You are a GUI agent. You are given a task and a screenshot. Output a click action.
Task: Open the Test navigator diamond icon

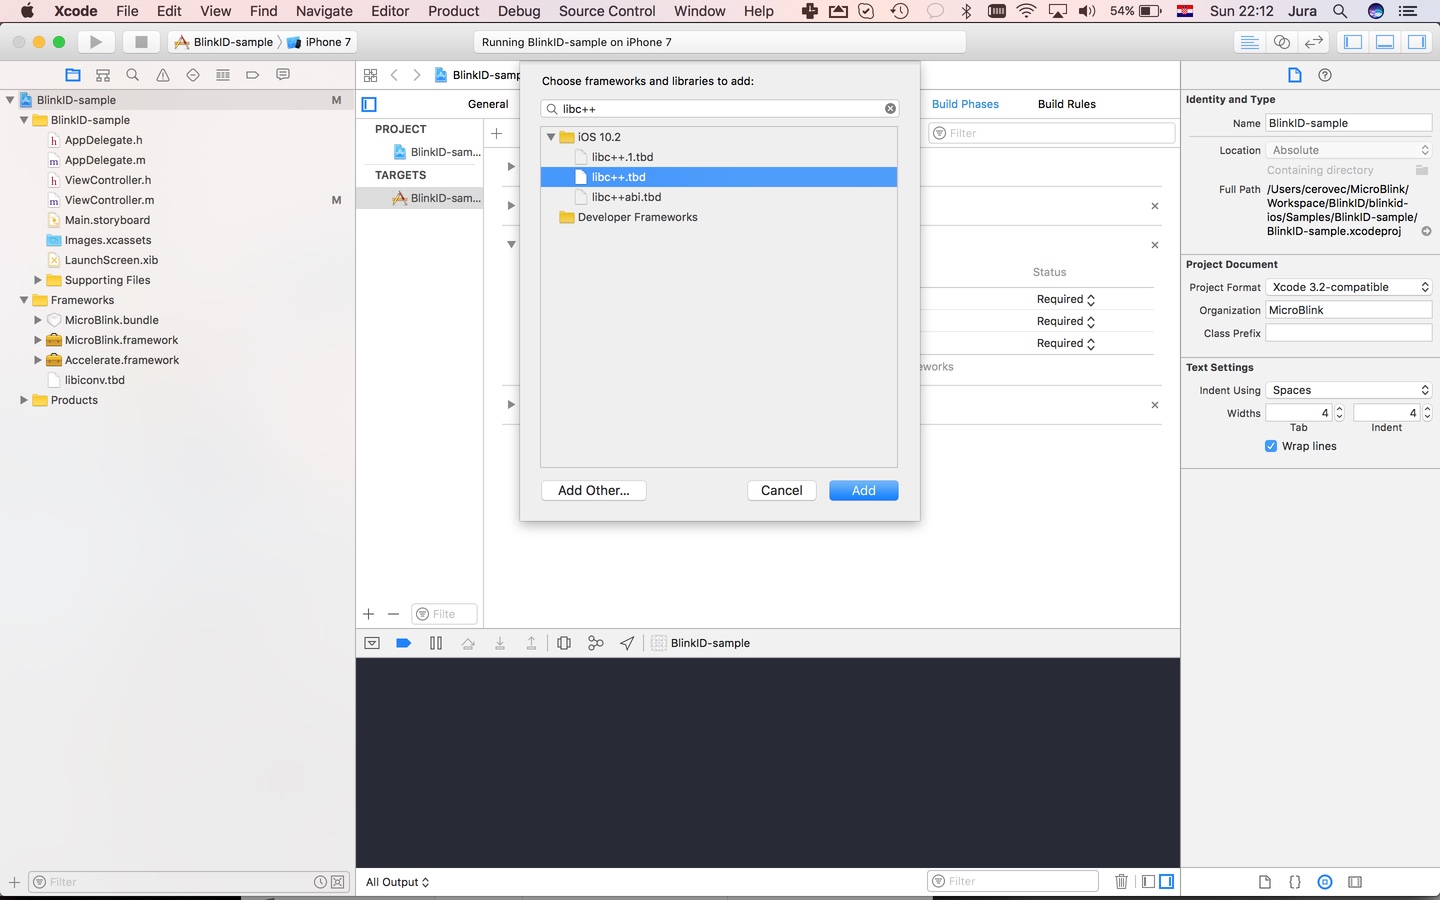click(193, 75)
